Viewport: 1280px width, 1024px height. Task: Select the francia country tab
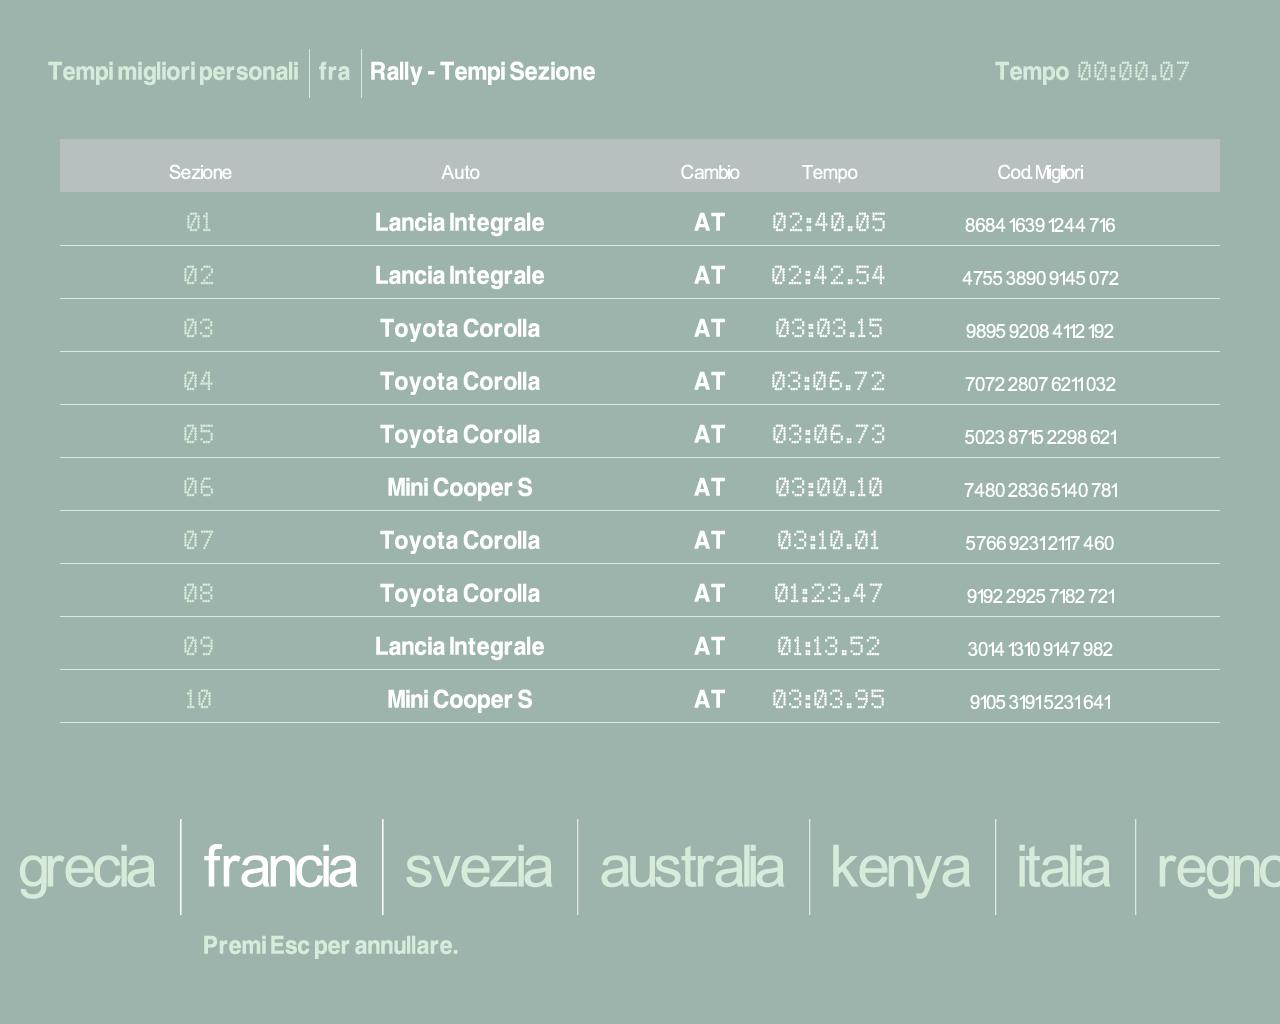pos(280,867)
